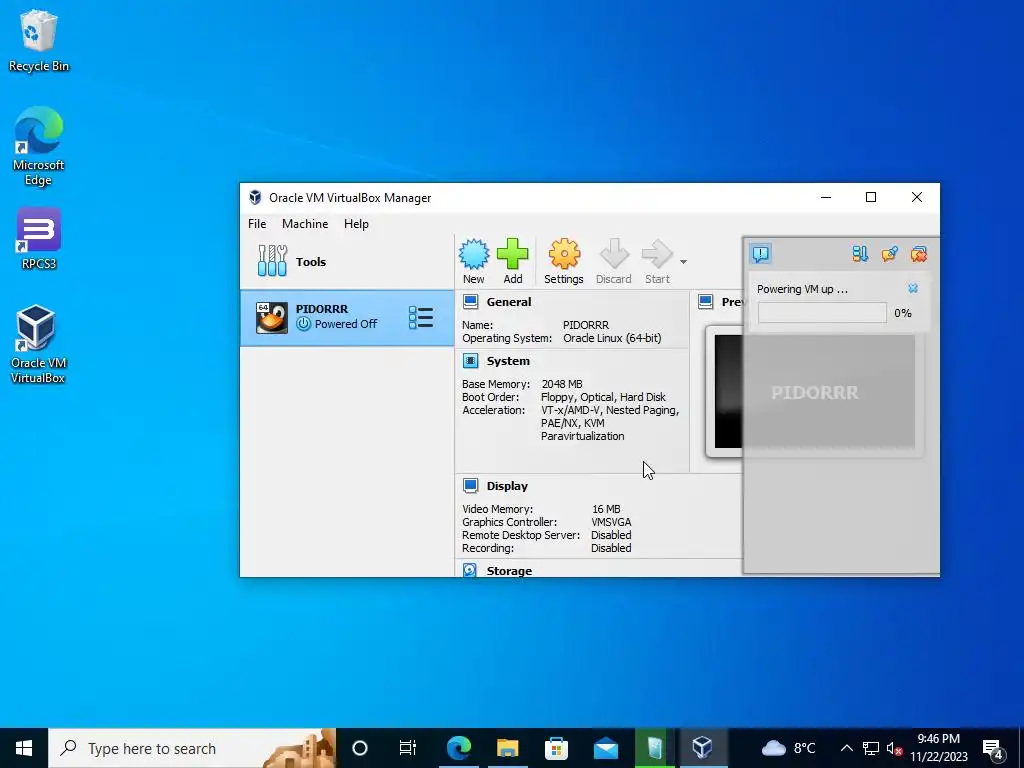
Task: Click the keep finished progresses pin icon
Action: (889, 253)
